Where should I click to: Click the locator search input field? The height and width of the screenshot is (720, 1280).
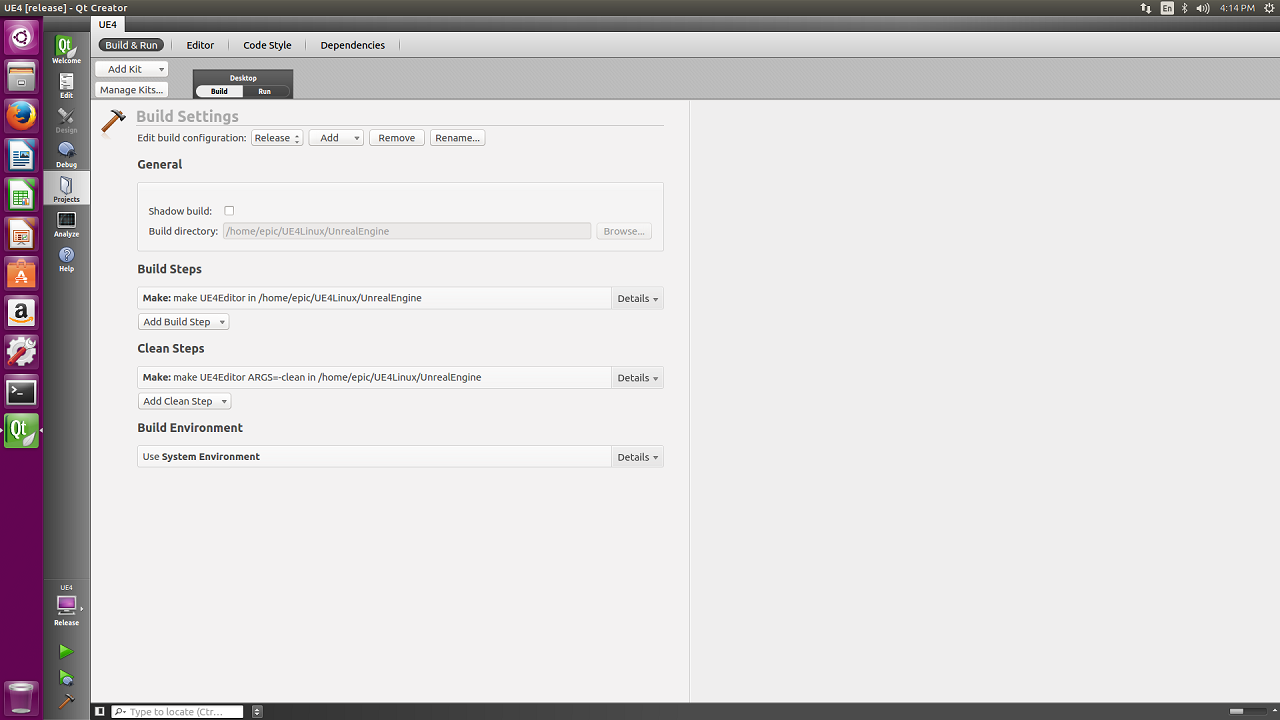tap(178, 712)
